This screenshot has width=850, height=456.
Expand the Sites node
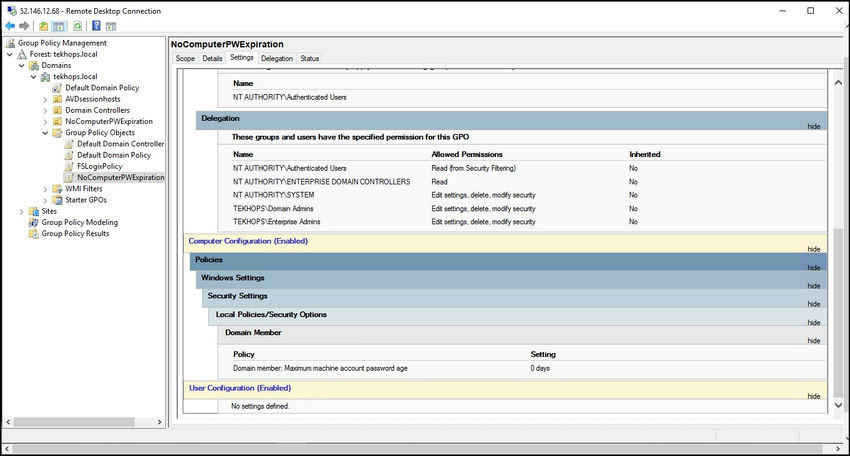(x=21, y=211)
